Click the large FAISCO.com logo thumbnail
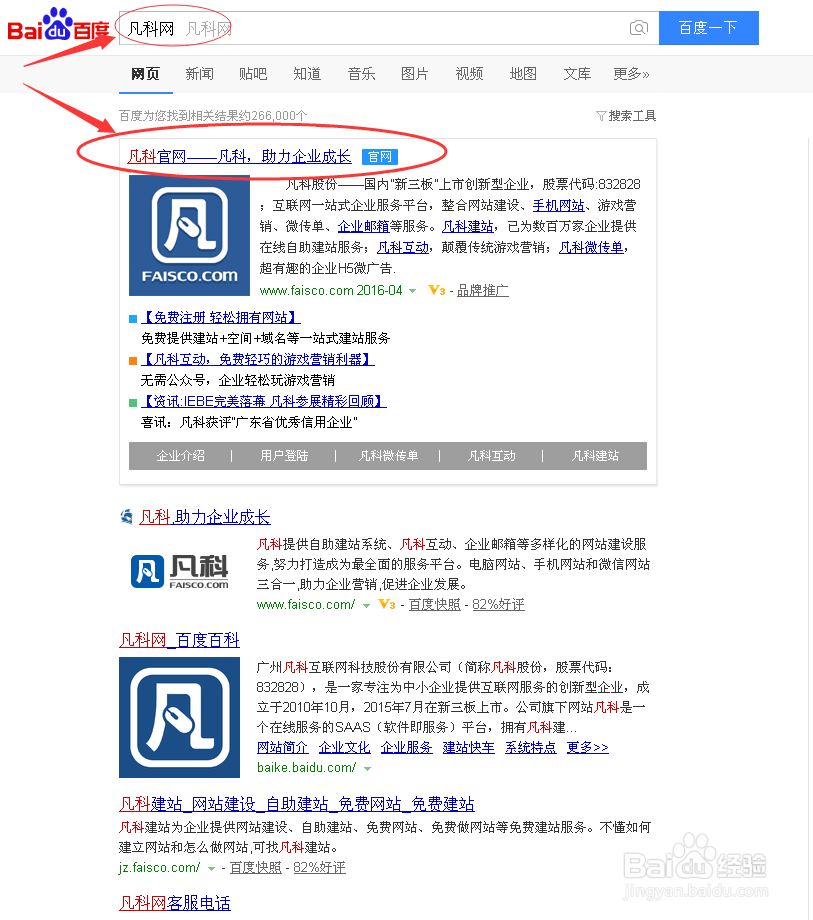Image resolution: width=813 pixels, height=920 pixels. 189,235
